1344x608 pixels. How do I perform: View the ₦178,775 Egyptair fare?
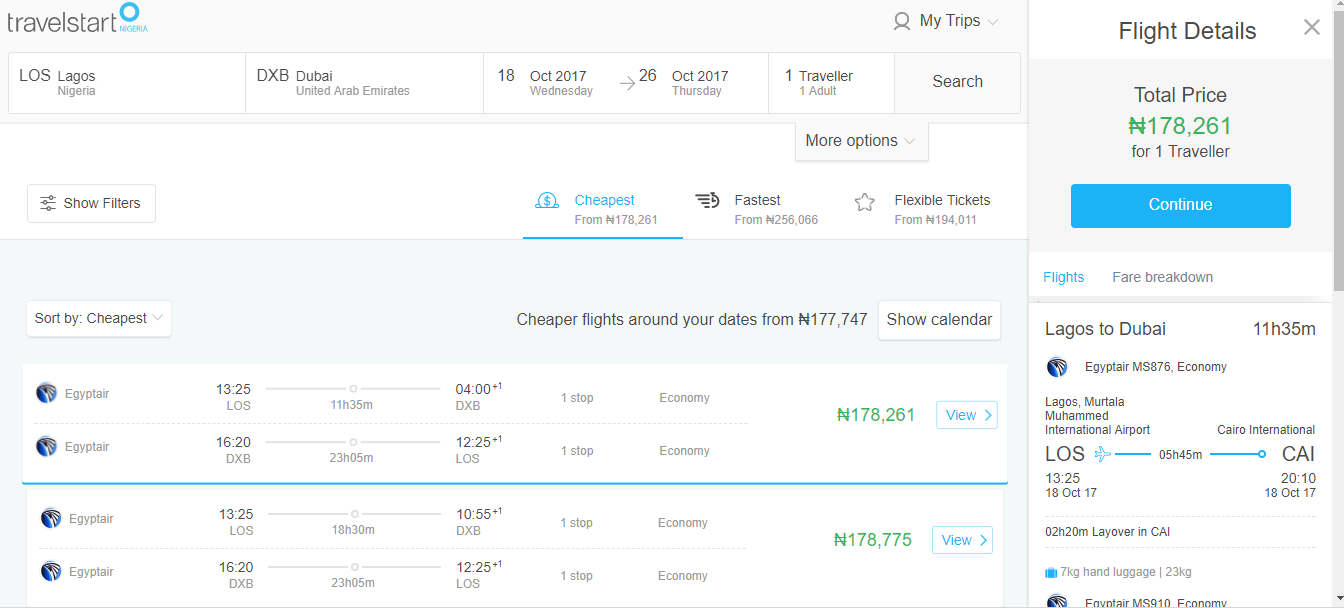(962, 540)
